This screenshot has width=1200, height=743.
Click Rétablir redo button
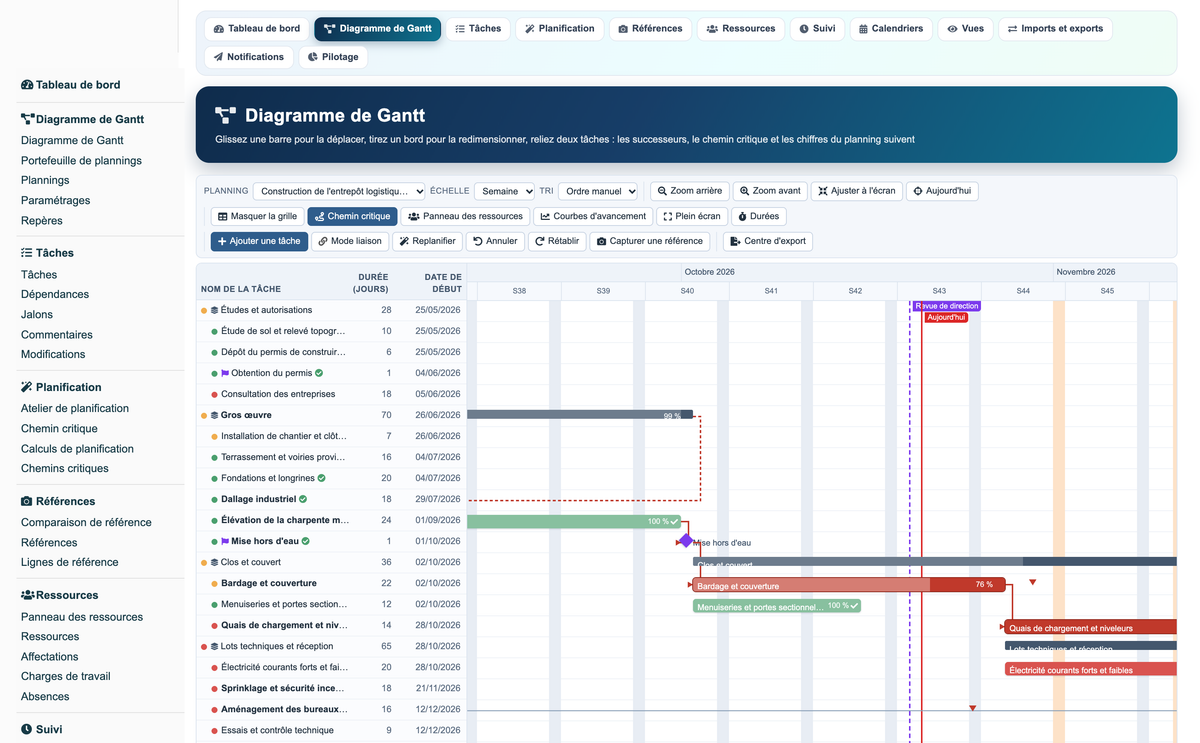[557, 241]
